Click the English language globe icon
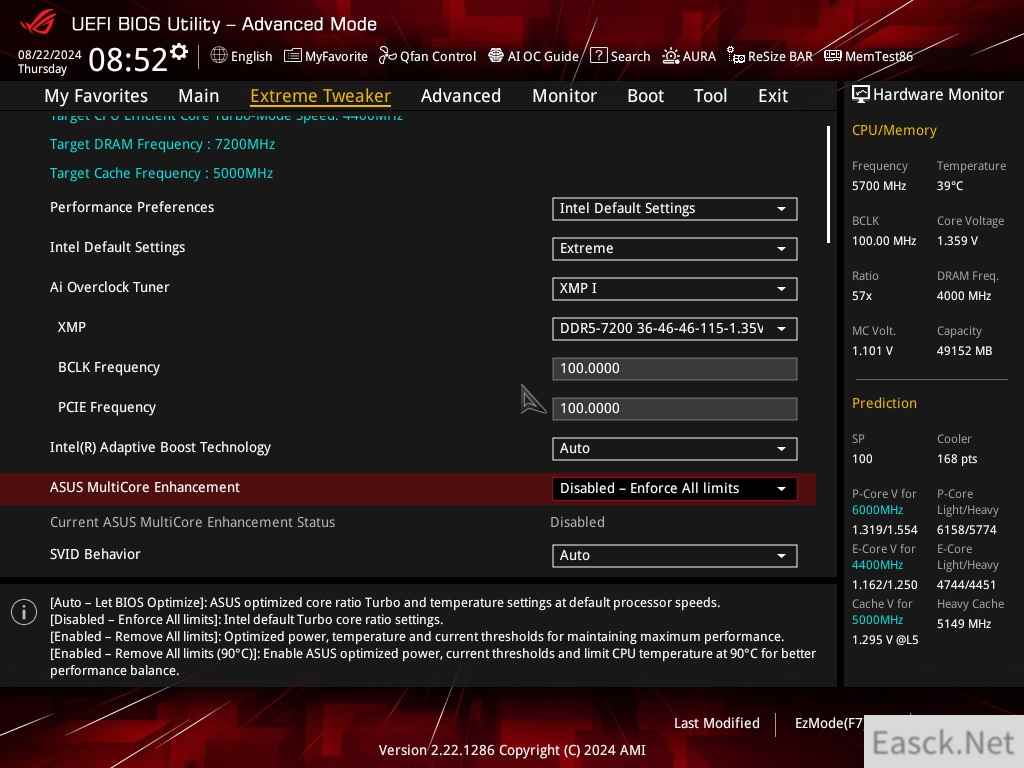The image size is (1024, 768). coord(219,55)
